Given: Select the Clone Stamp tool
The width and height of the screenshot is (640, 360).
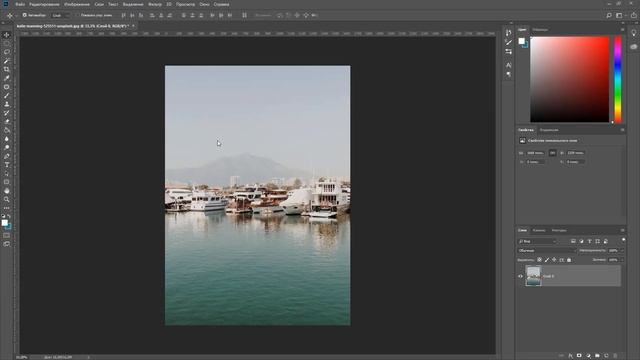Looking at the screenshot, I should [7, 104].
